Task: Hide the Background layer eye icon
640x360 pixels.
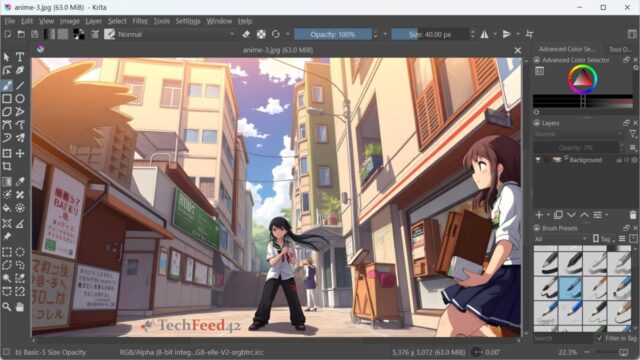Action: pyautogui.click(x=538, y=160)
